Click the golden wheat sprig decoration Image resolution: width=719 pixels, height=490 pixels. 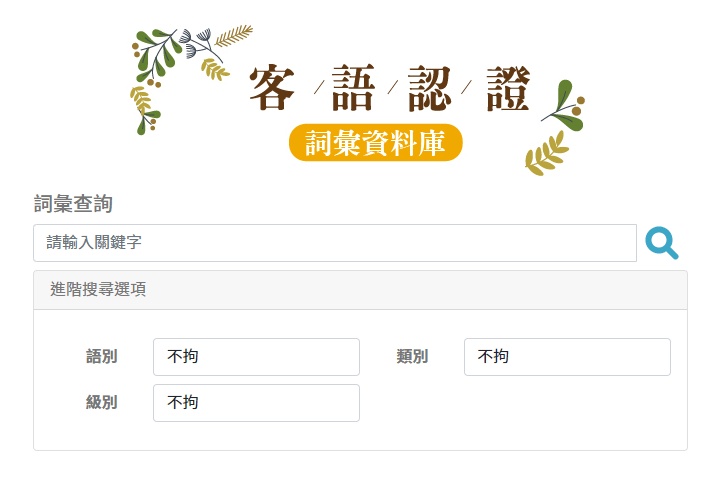pos(234,36)
